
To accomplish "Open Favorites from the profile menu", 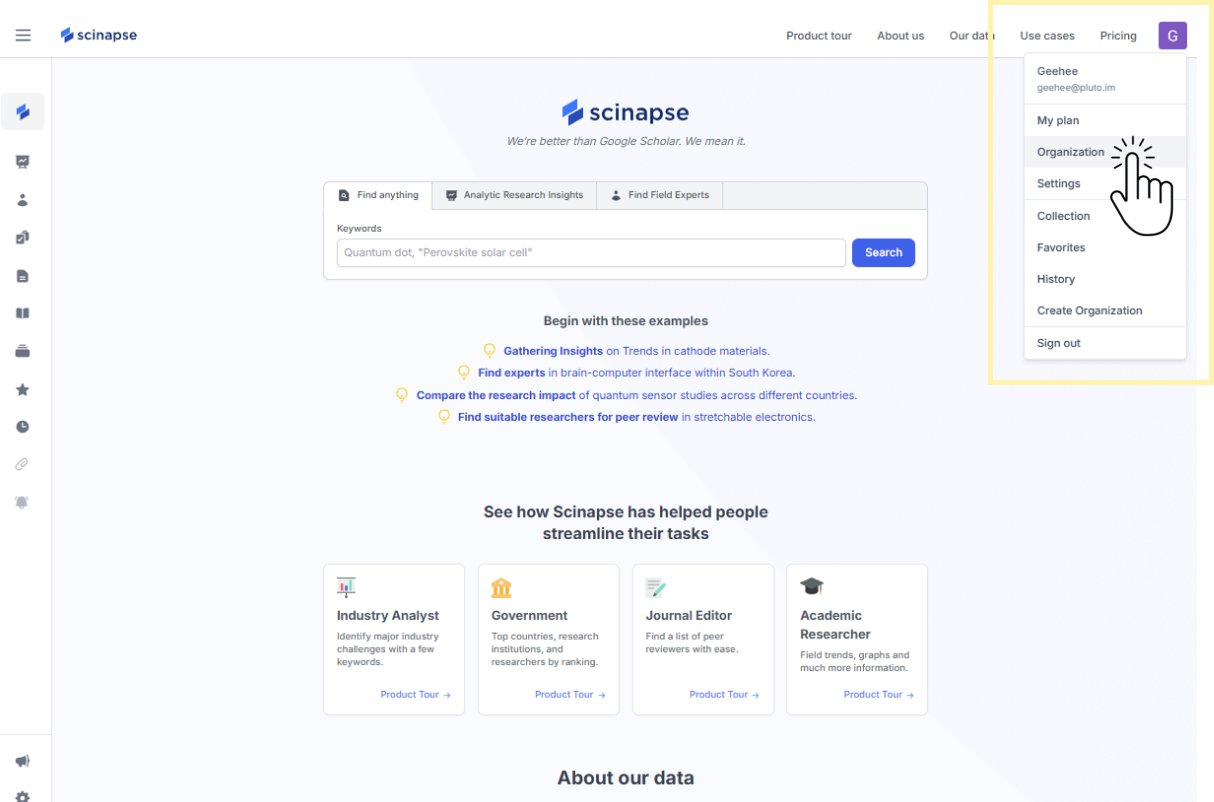I will point(1105,247).
